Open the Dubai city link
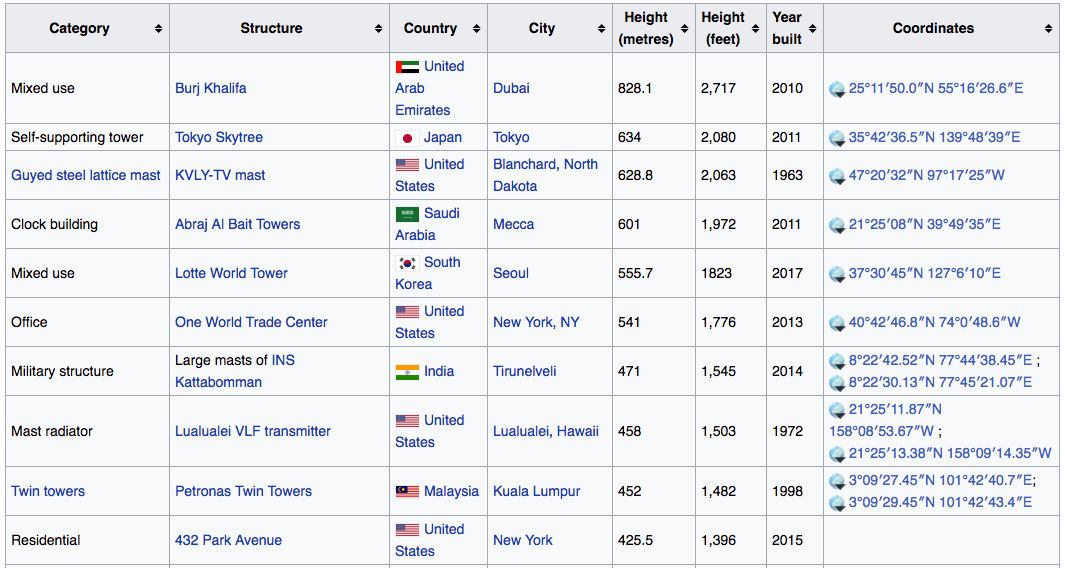The height and width of the screenshot is (568, 1065). 511,88
